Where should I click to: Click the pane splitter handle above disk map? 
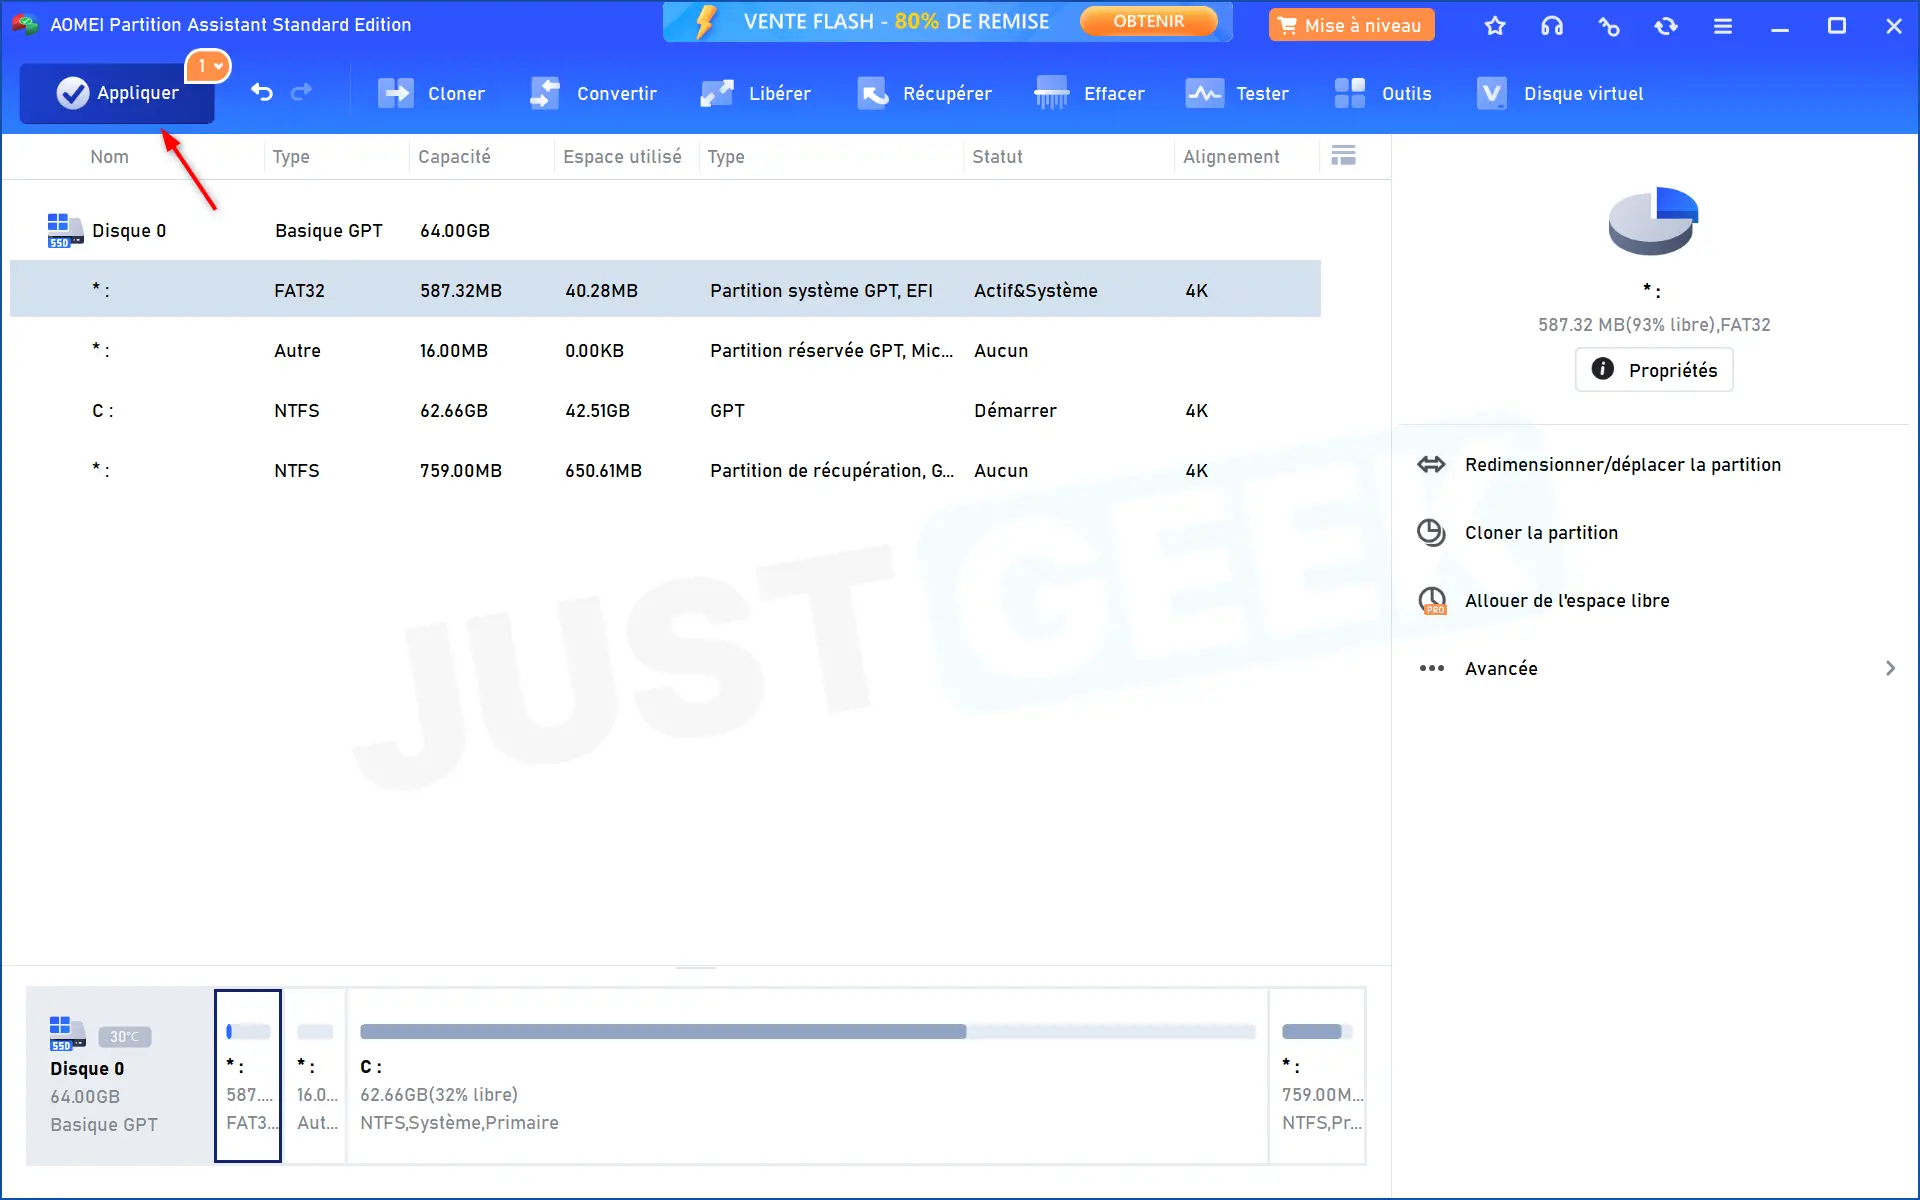(695, 968)
